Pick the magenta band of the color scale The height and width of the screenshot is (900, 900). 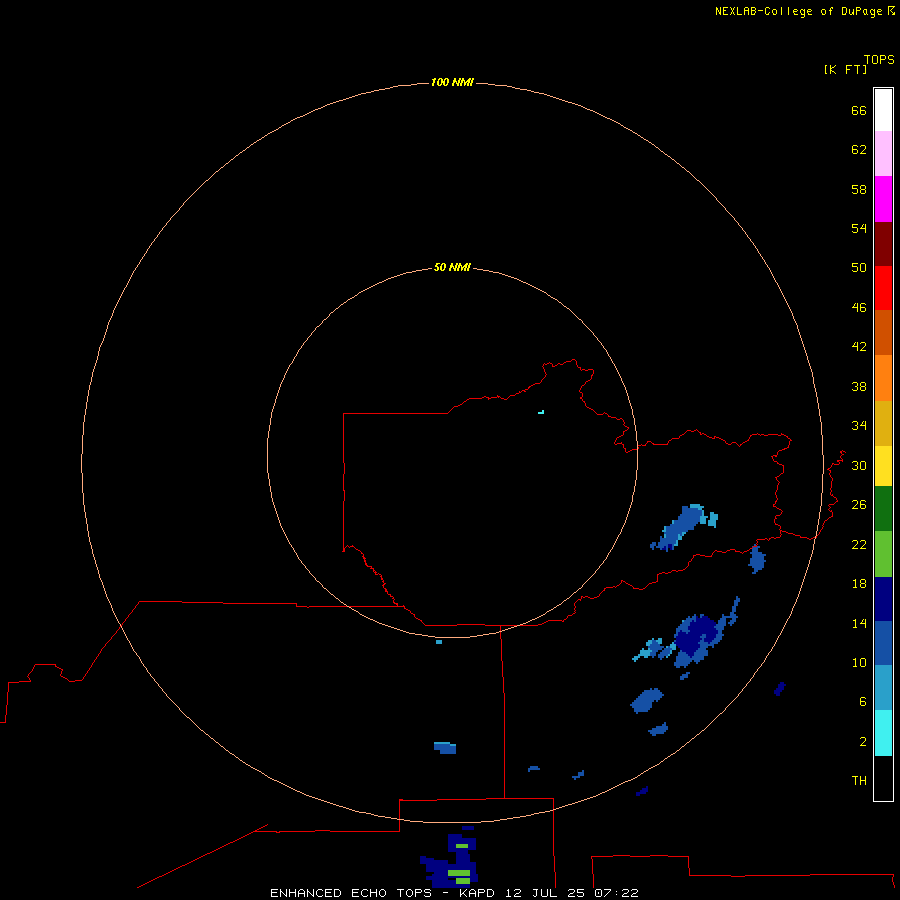(883, 199)
